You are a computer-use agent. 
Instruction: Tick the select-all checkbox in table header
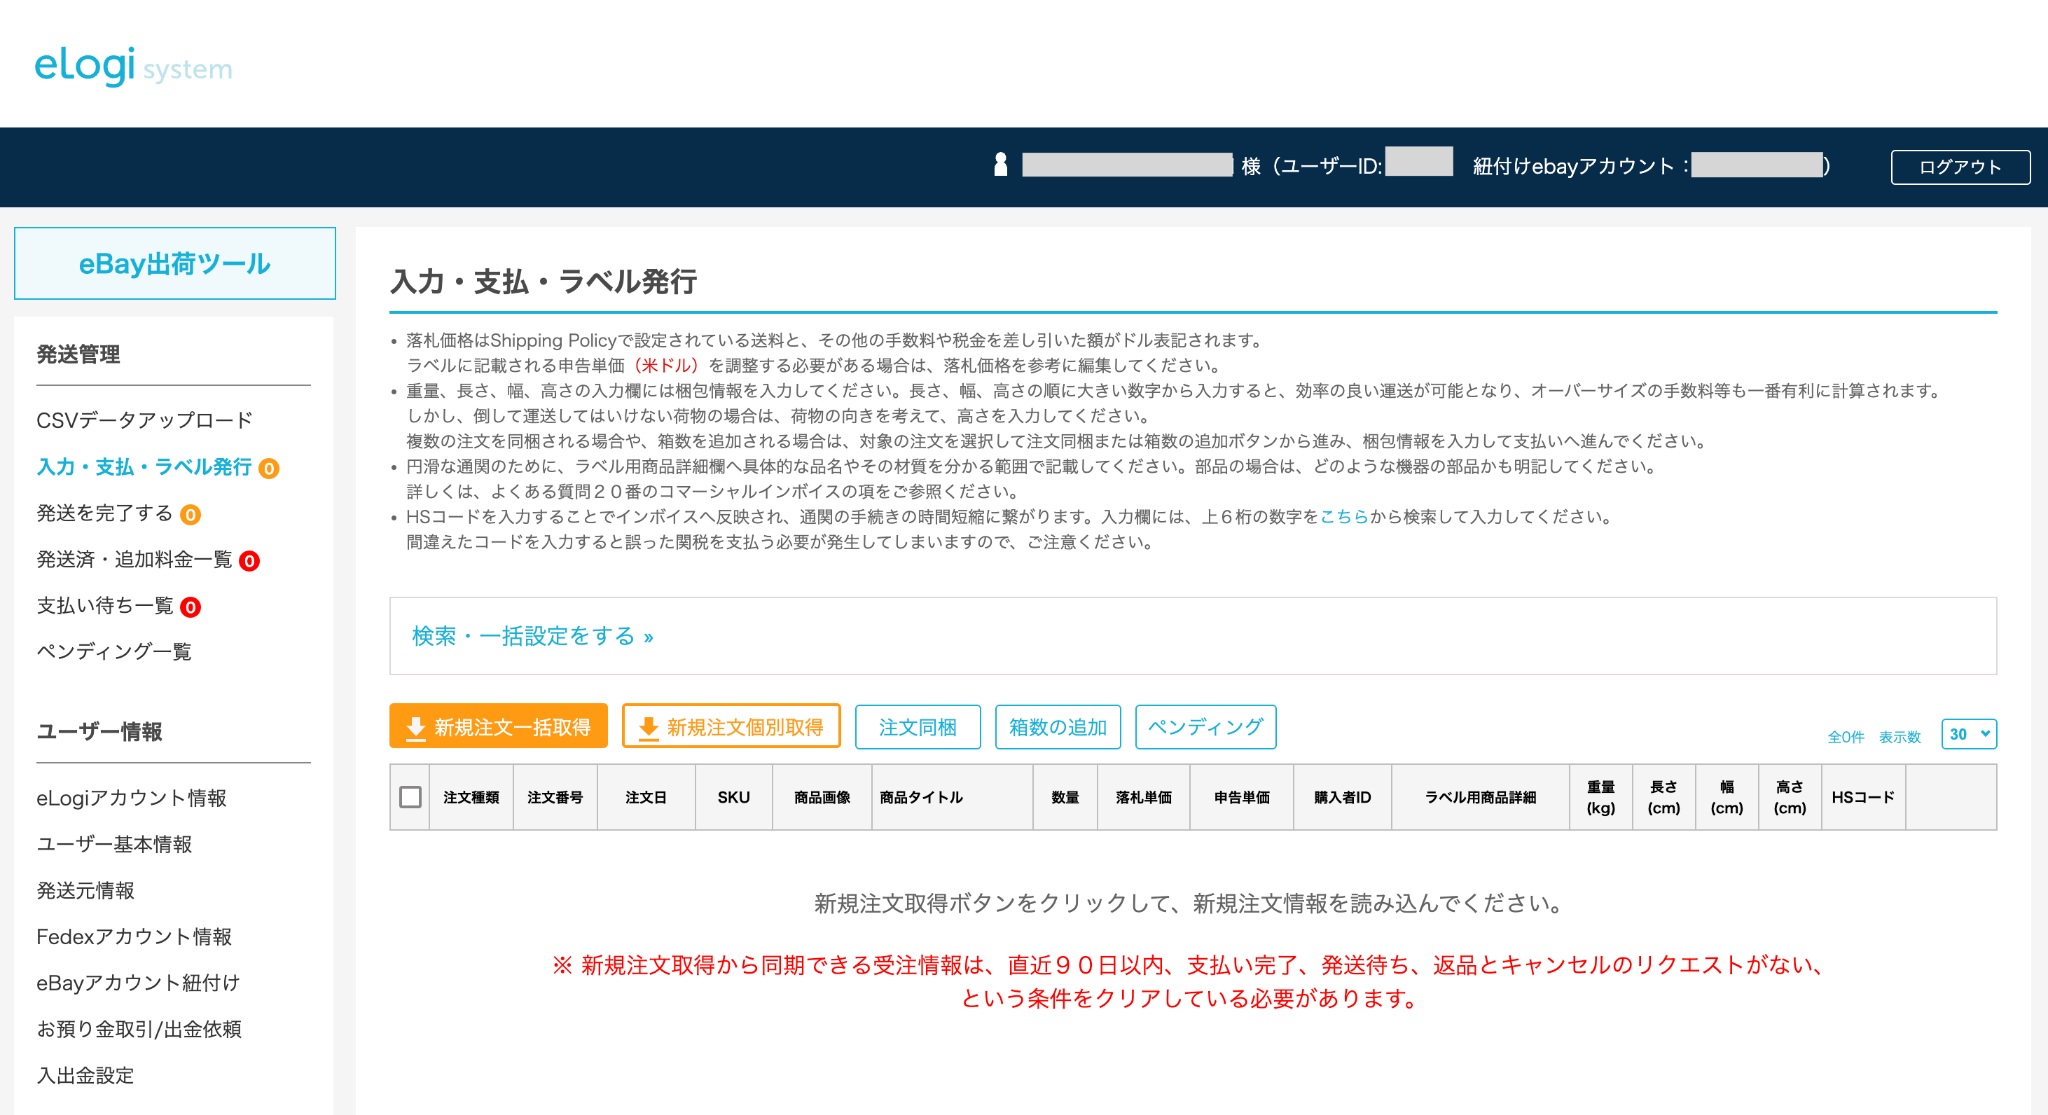click(x=410, y=797)
